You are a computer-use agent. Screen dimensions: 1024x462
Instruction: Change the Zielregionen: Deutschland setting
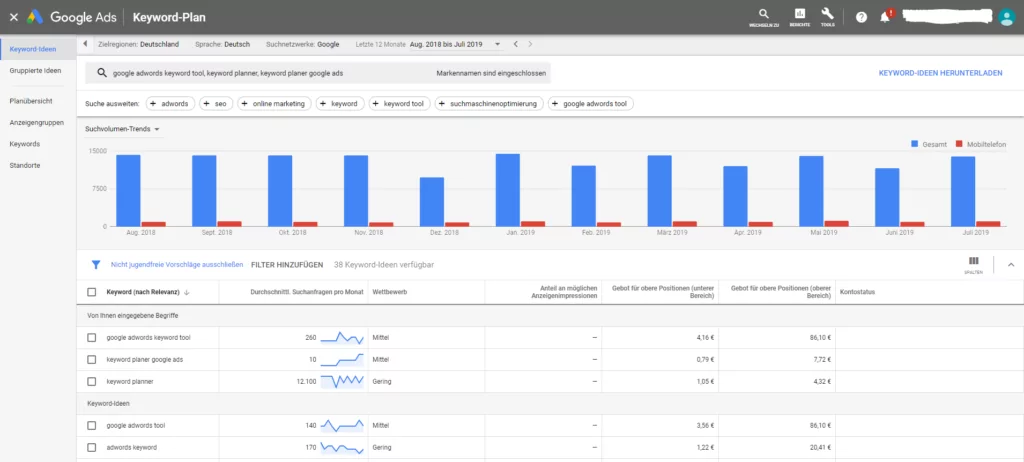pos(138,44)
